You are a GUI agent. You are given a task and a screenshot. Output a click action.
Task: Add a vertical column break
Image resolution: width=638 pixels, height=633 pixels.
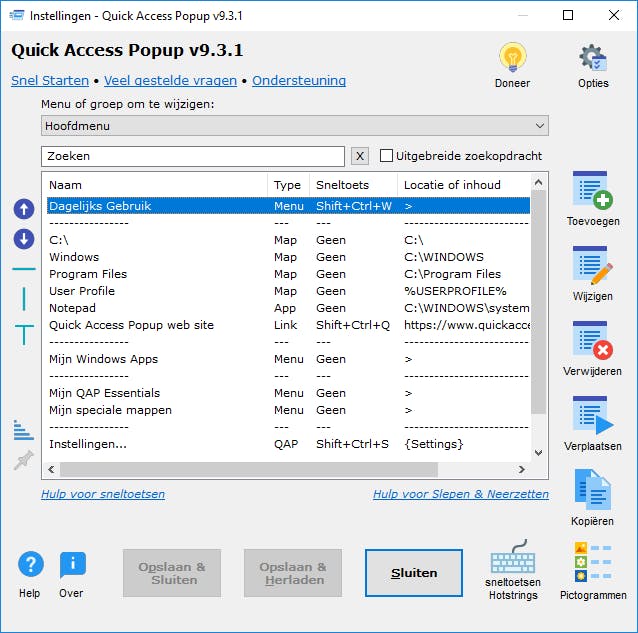(24, 299)
